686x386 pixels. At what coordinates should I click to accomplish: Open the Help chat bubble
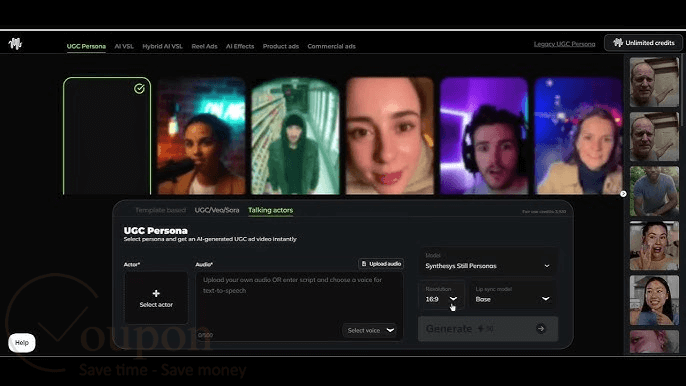pyautogui.click(x=22, y=343)
